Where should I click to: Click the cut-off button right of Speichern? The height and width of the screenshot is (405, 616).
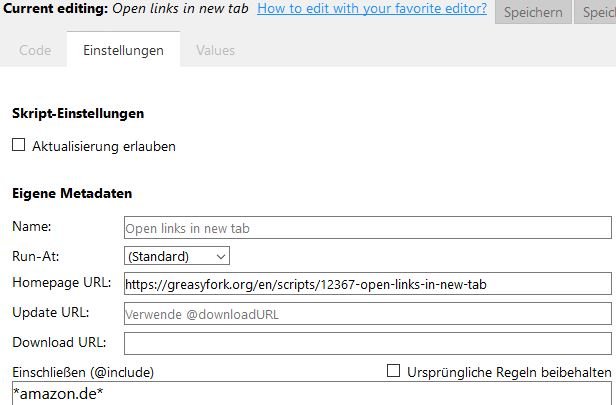600,11
